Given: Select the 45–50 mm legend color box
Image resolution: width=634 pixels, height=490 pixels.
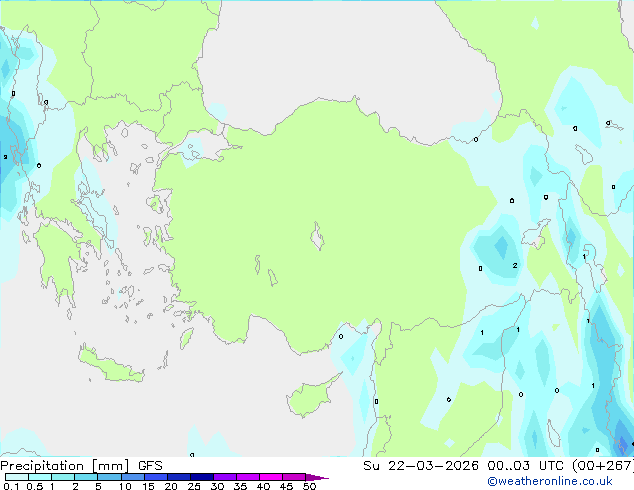Looking at the screenshot, I should (294, 477).
